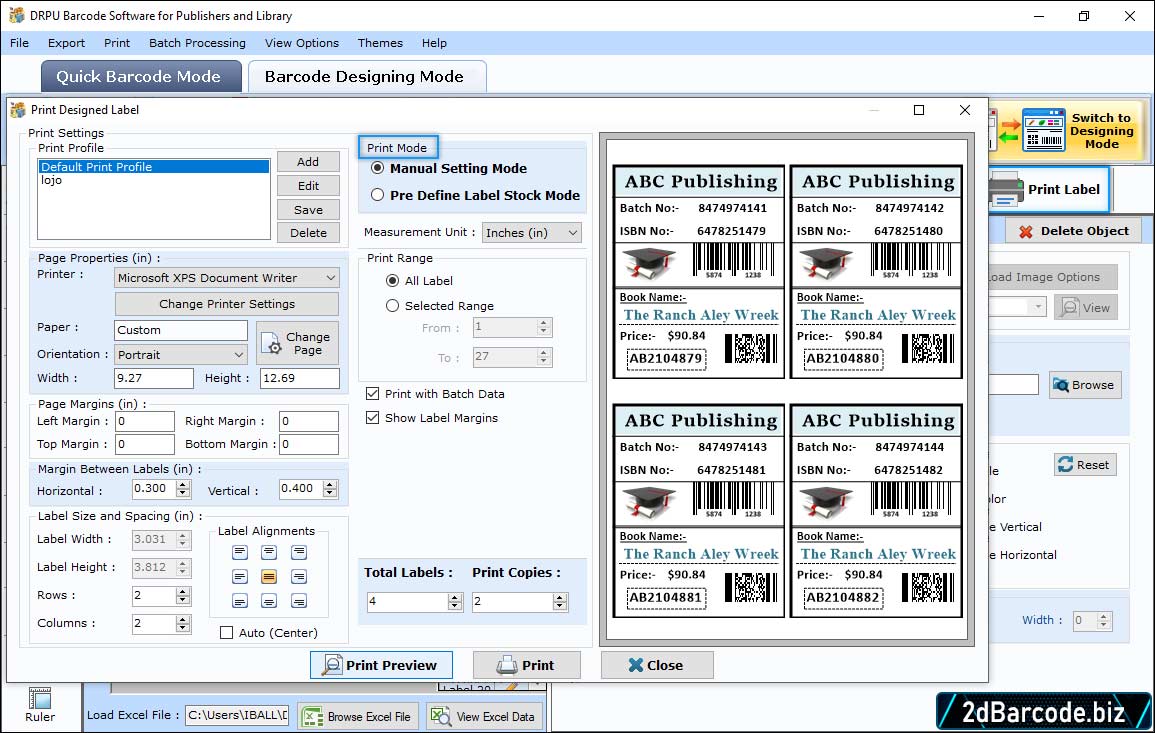Select middle-left label alignment icon
Viewport: 1155px width, 733px height.
240,576
